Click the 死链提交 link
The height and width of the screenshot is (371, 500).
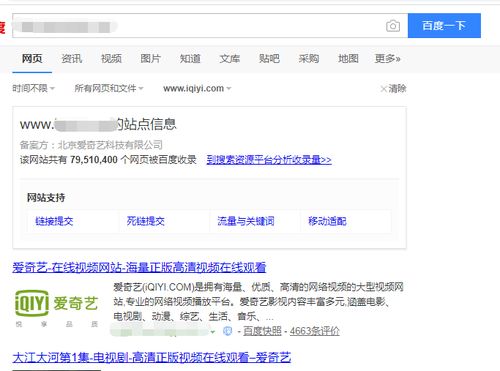pyautogui.click(x=146, y=221)
